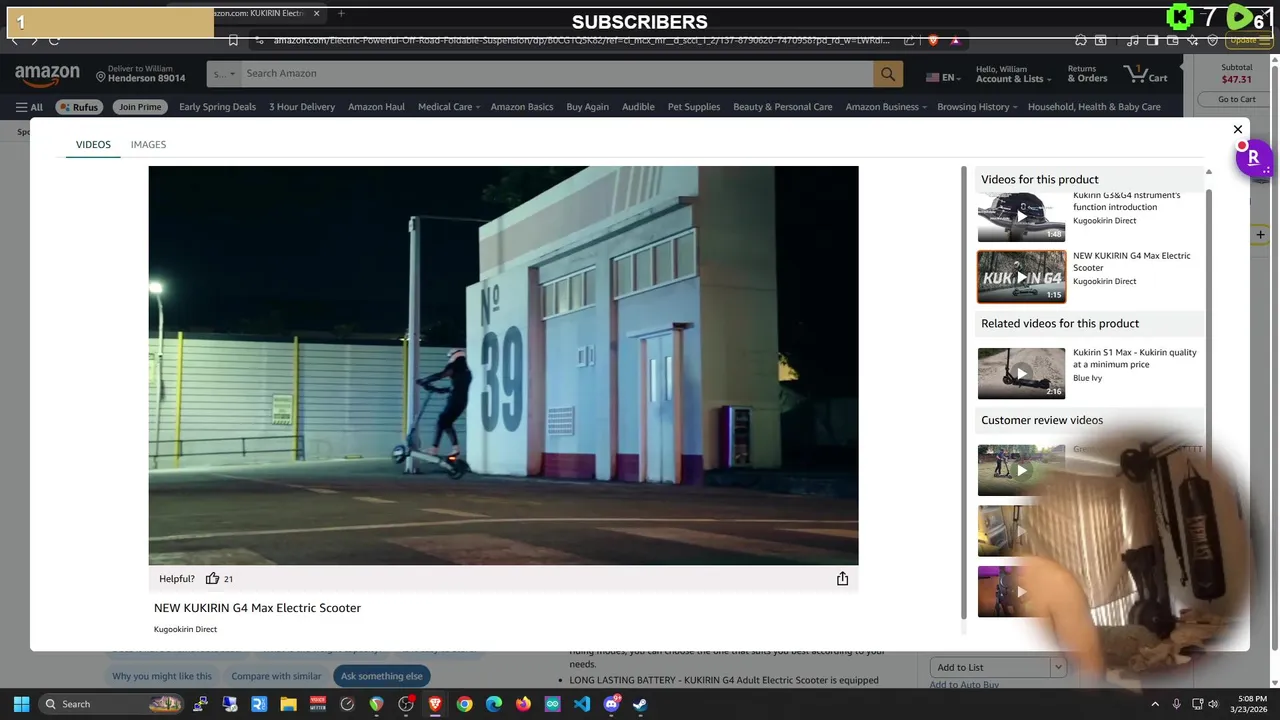Click Why you might like this button
1280x720 pixels.
[162, 676]
